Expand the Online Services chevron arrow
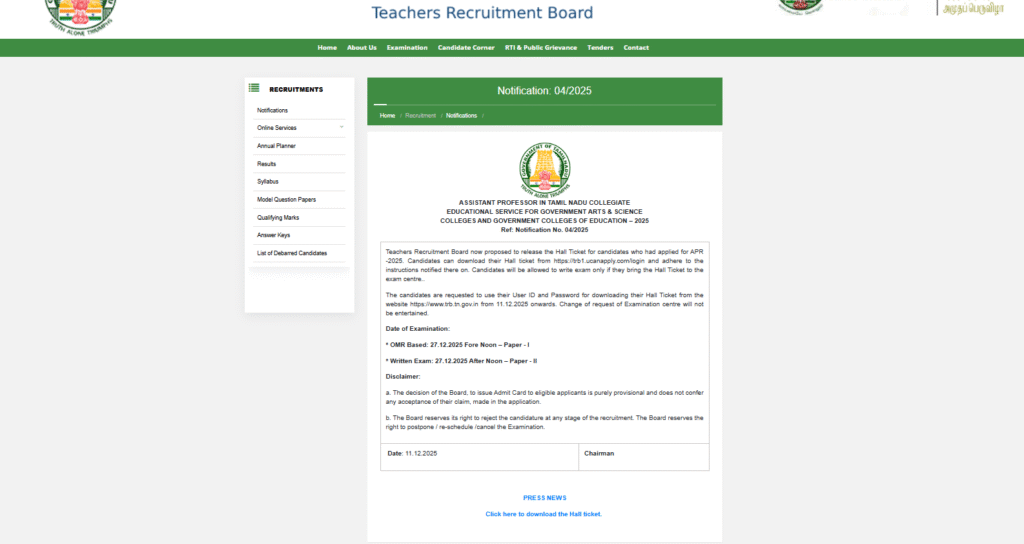1024x544 pixels. [x=341, y=127]
